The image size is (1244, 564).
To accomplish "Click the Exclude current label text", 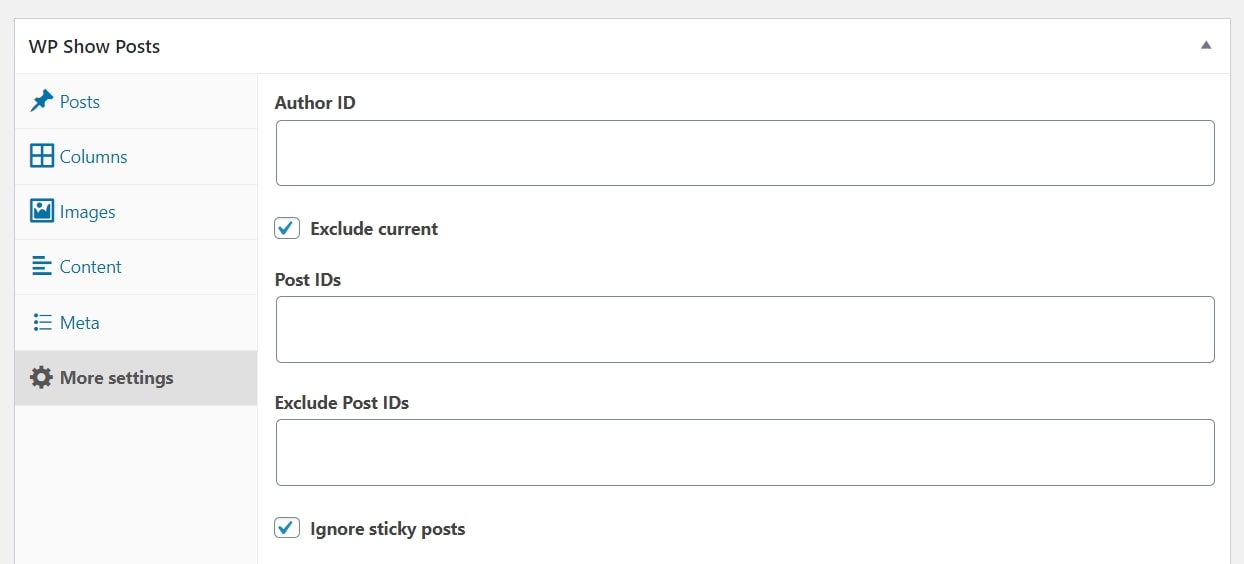I will pos(374,229).
